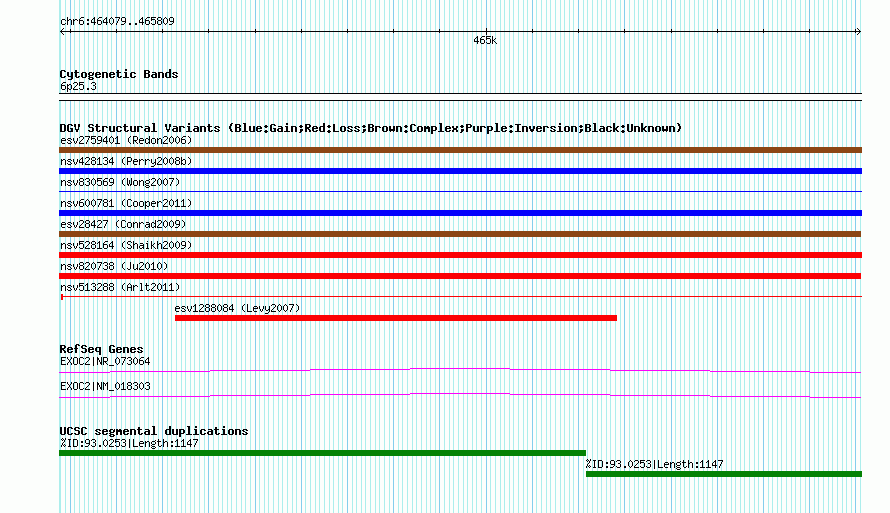The image size is (890, 513).
Task: Open variant label nsv830569 (Wong2007)
Action: coord(120,182)
